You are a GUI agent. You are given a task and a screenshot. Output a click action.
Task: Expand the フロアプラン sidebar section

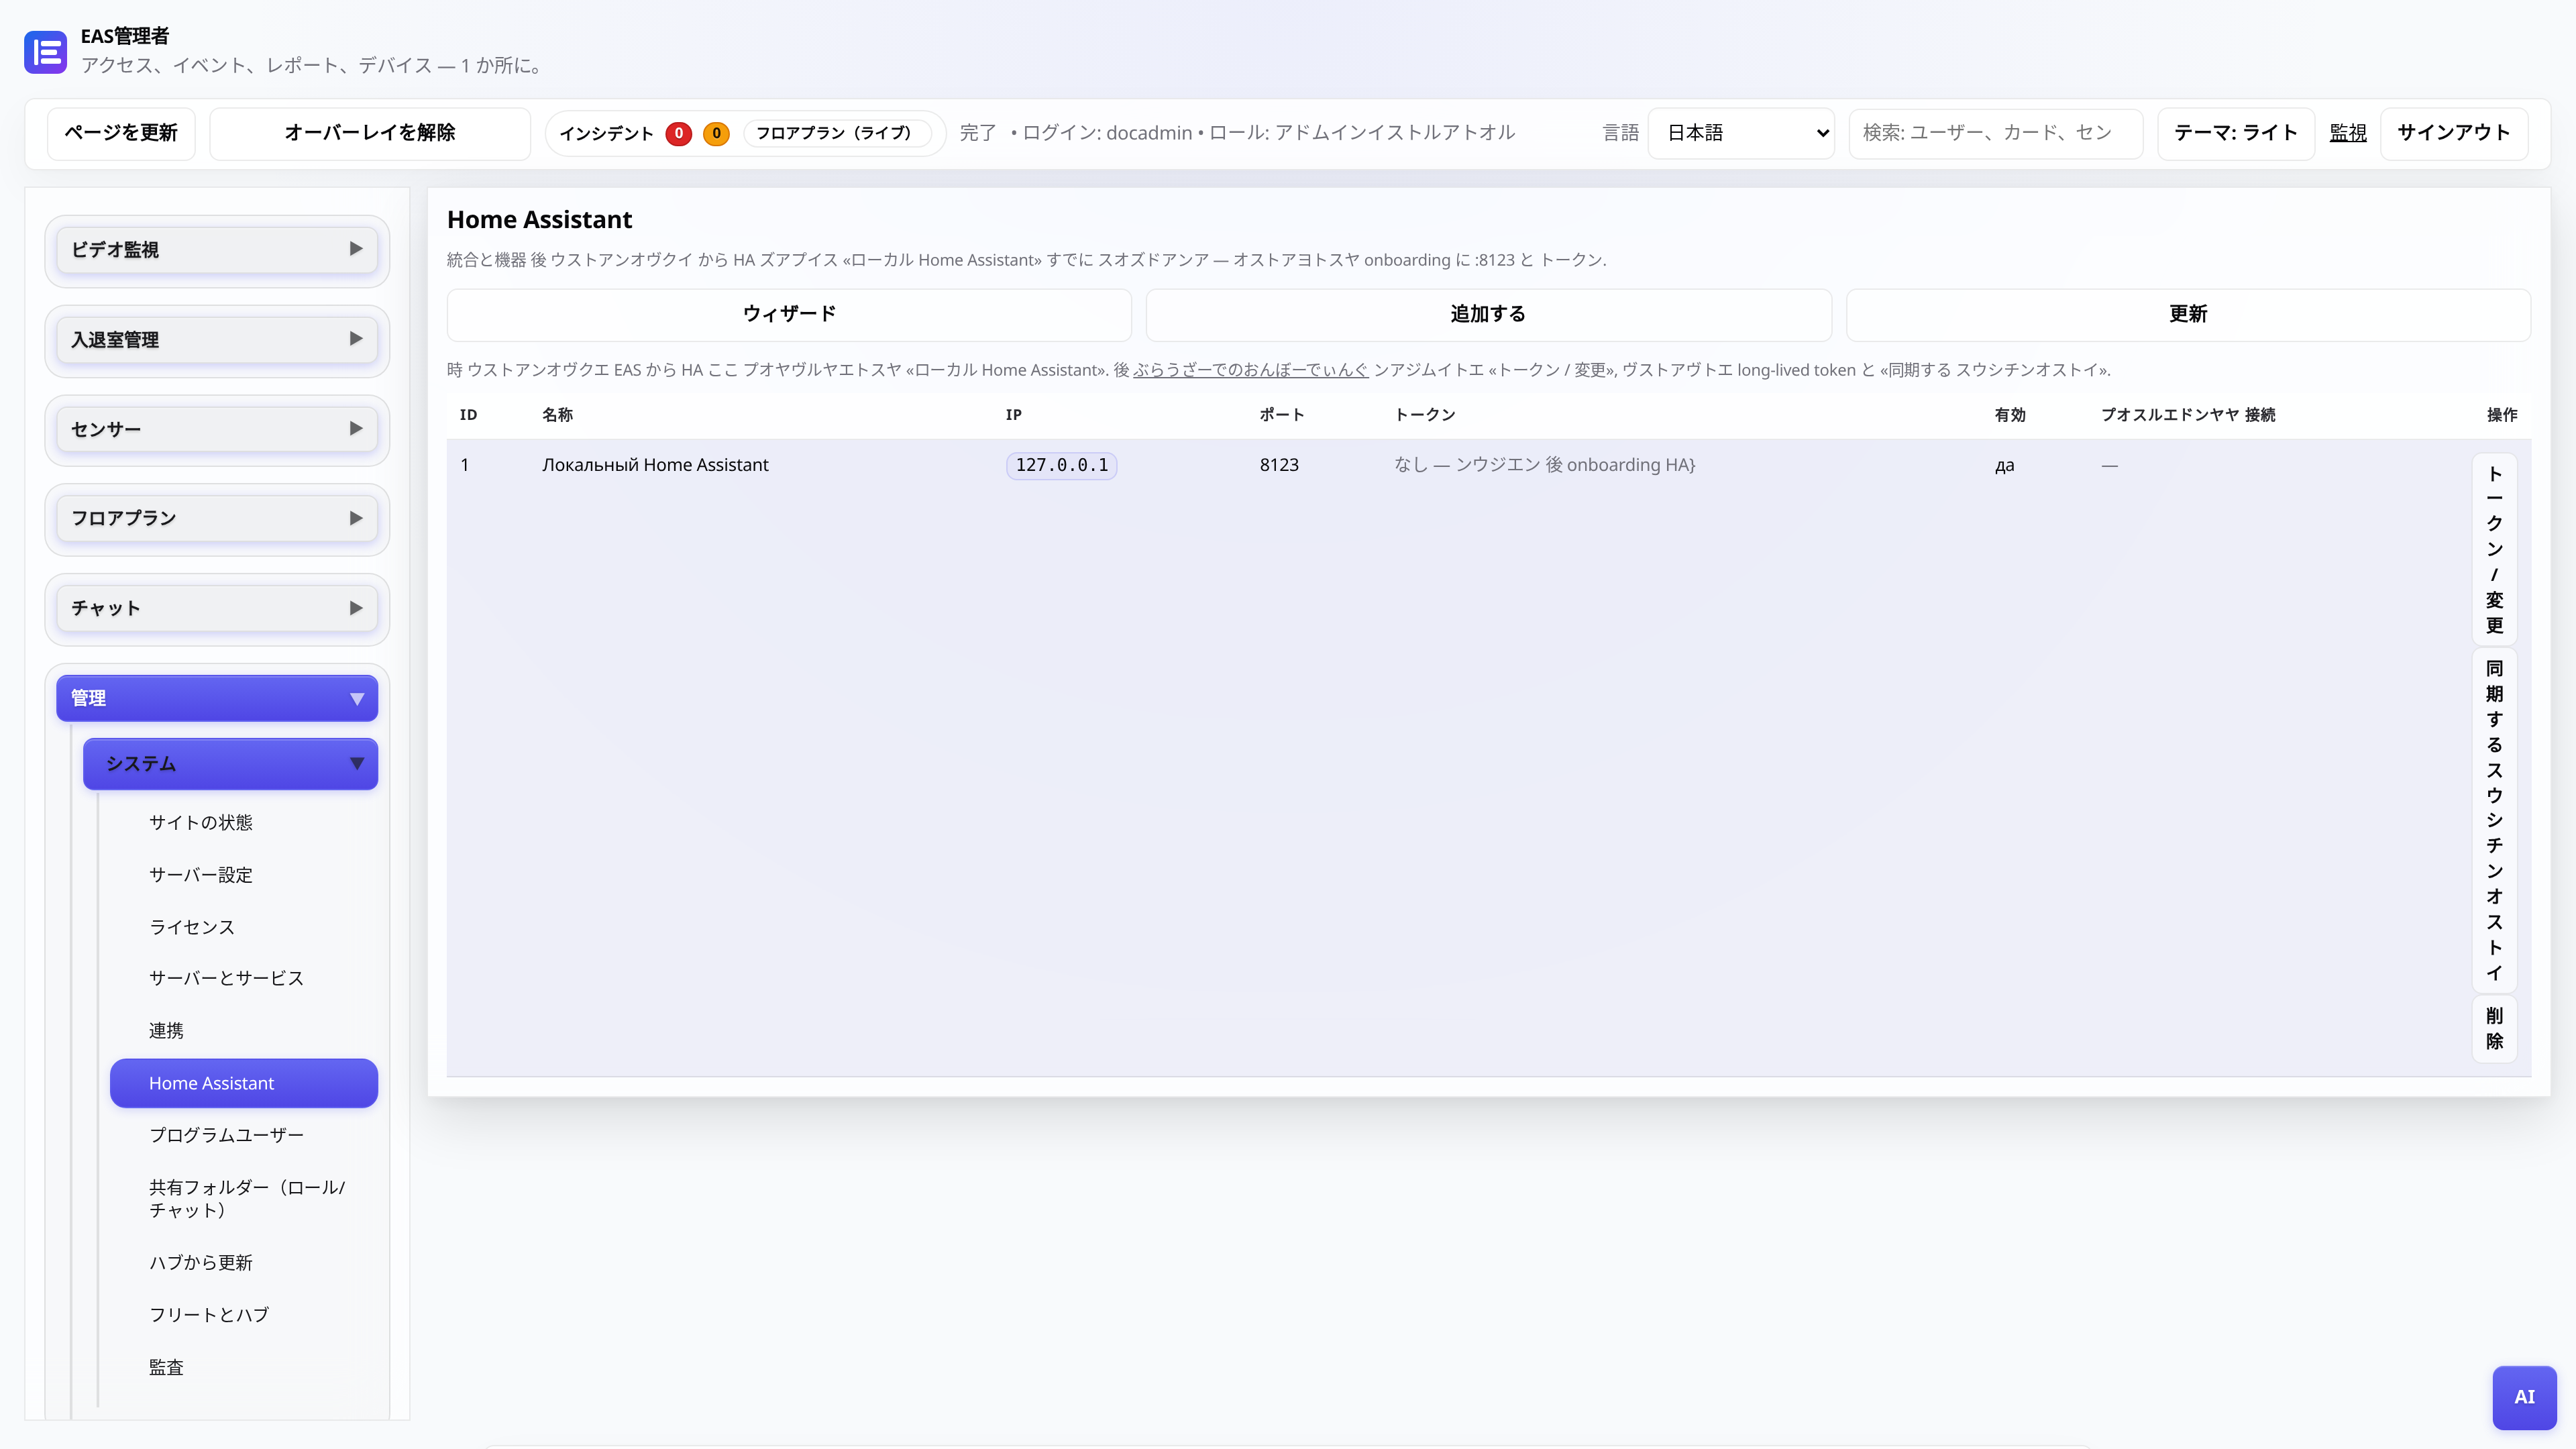217,518
